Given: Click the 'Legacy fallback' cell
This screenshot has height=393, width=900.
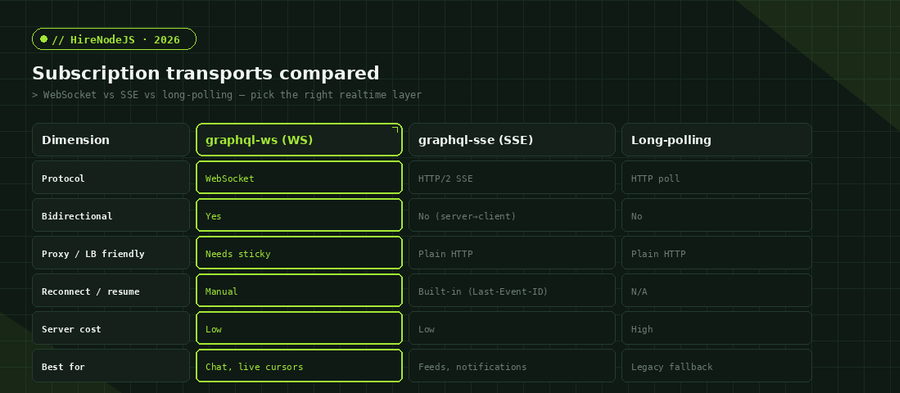Looking at the screenshot, I should pos(716,365).
